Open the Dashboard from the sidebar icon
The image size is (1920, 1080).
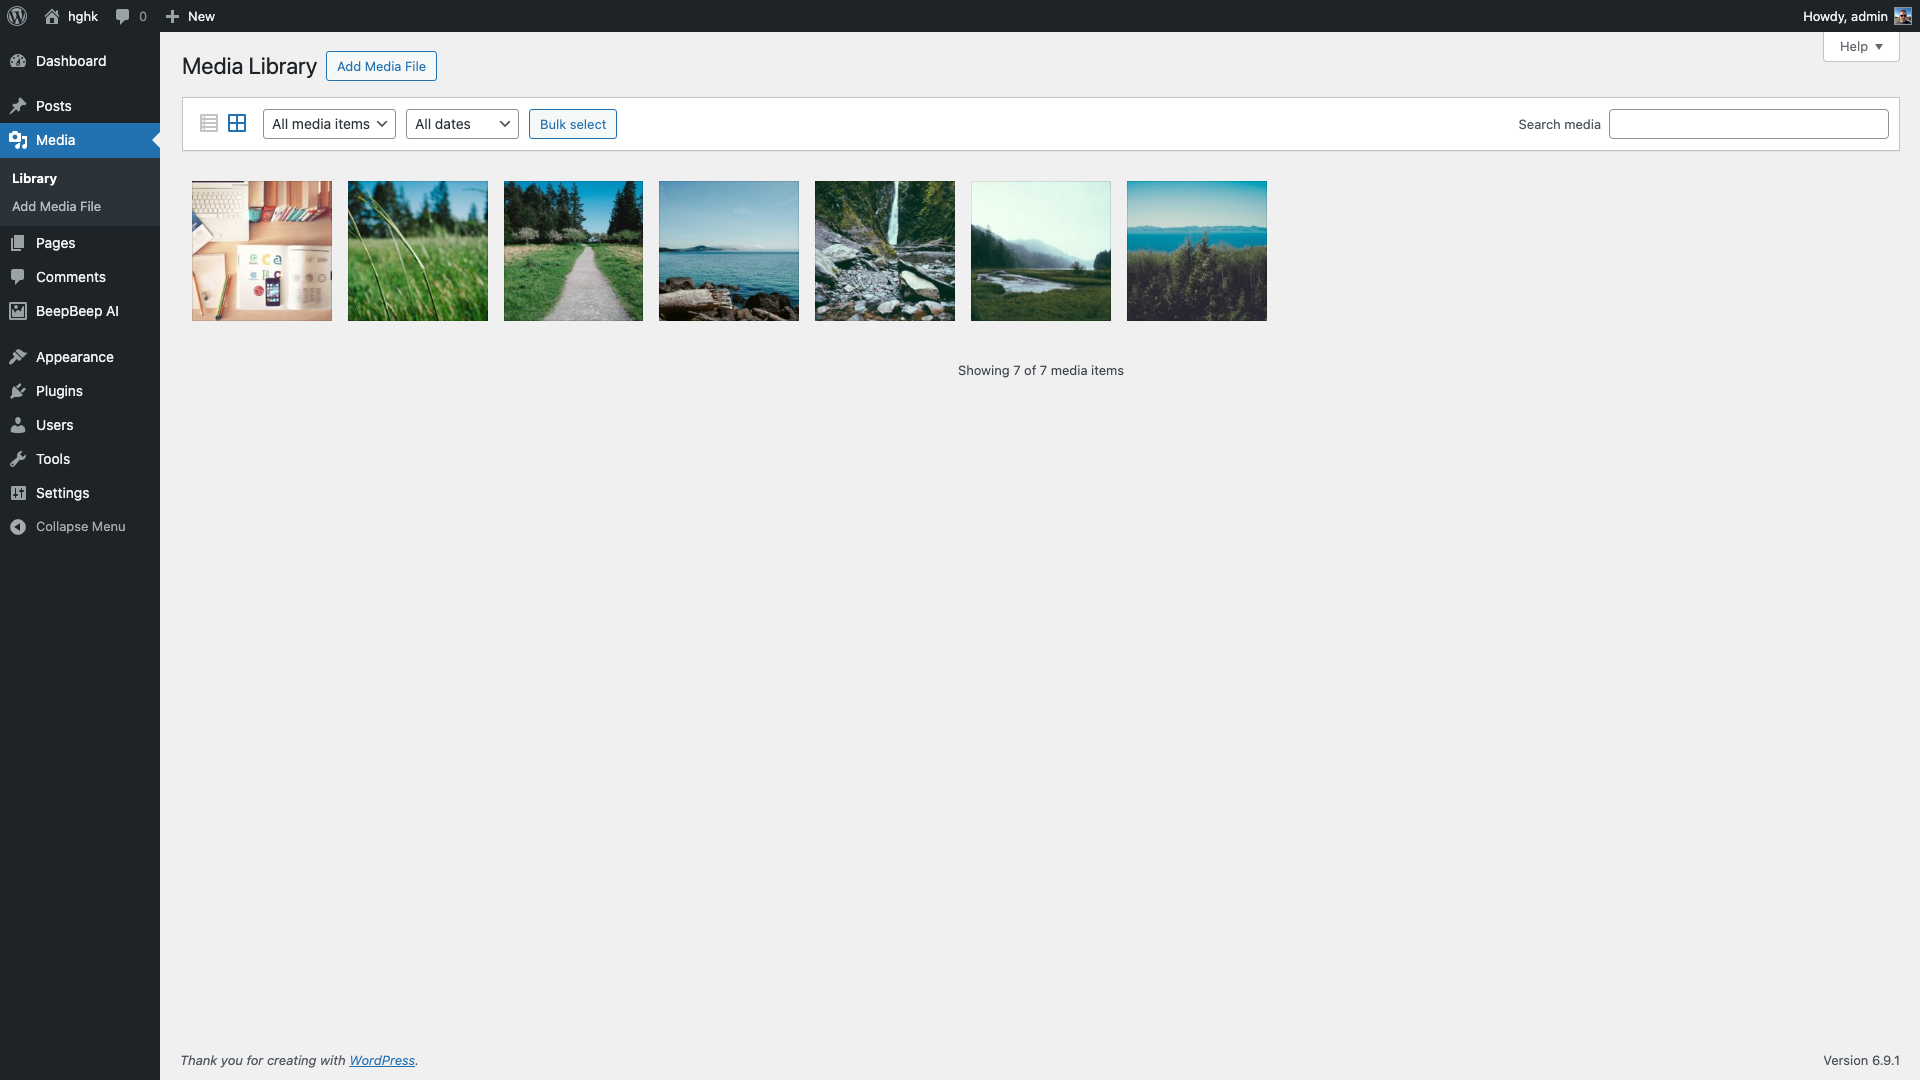(x=18, y=61)
